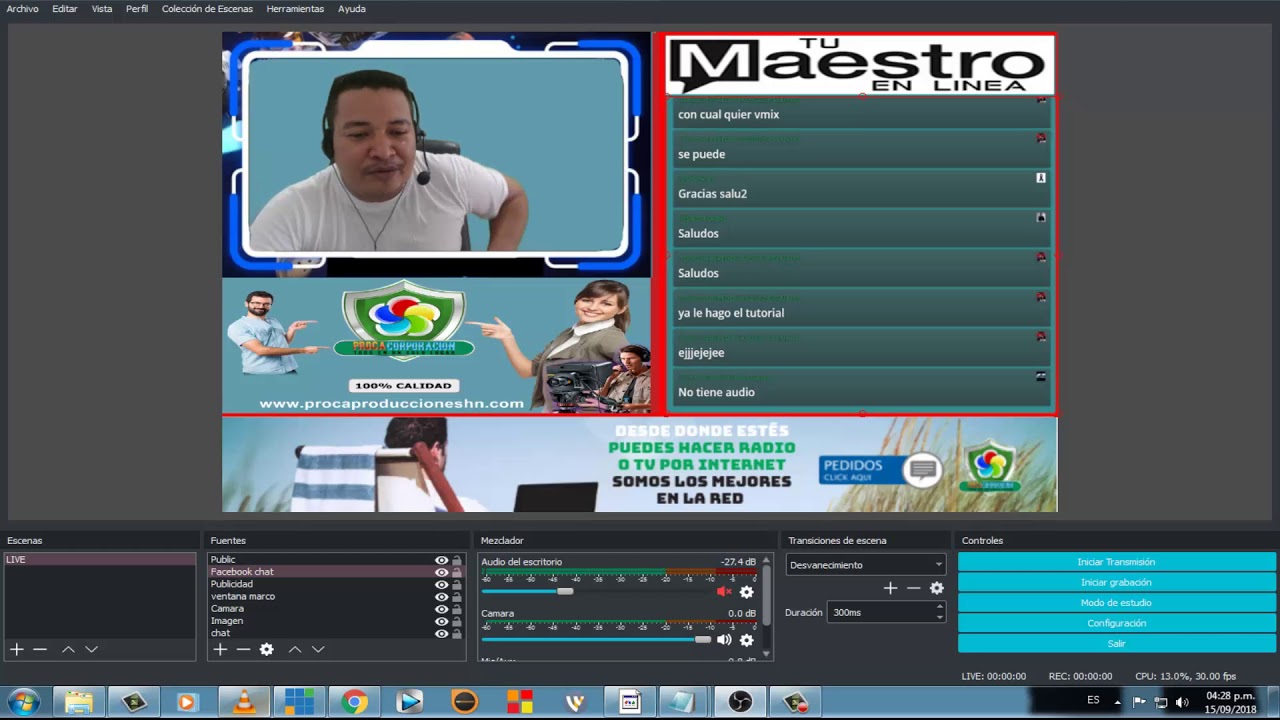Move scene up in Escenas panel
The height and width of the screenshot is (720, 1280).
[x=68, y=649]
